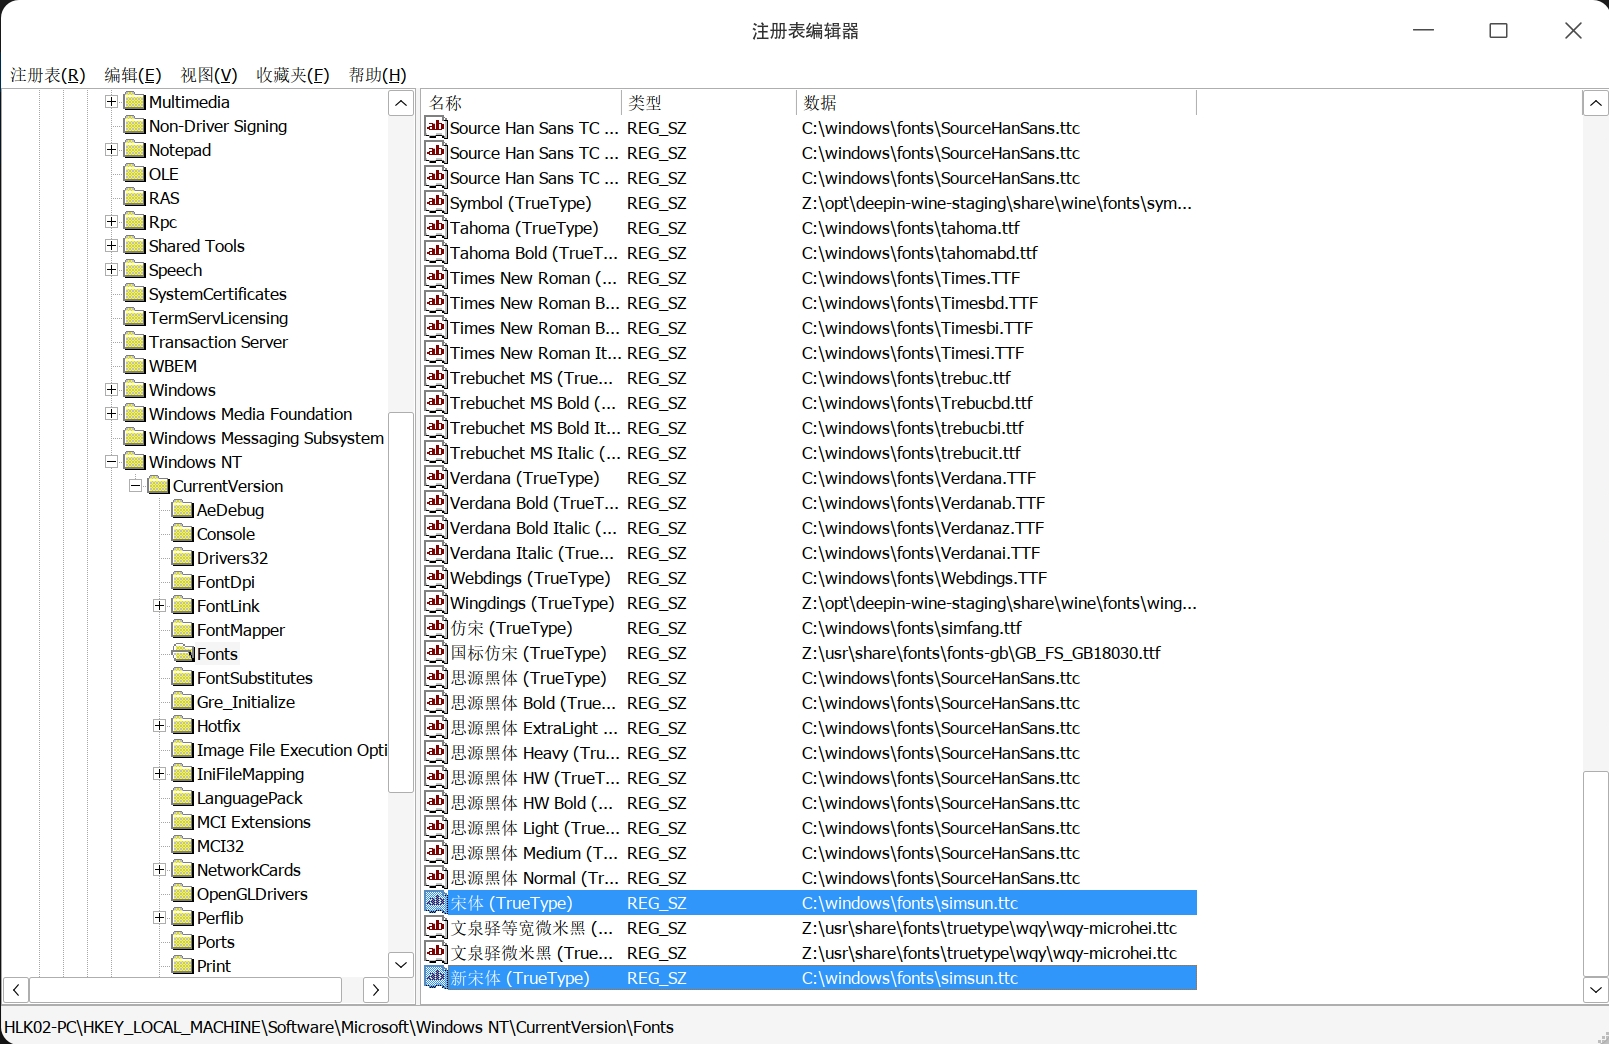Collapse the CurrentVersion node
This screenshot has width=1609, height=1044.
[135, 485]
